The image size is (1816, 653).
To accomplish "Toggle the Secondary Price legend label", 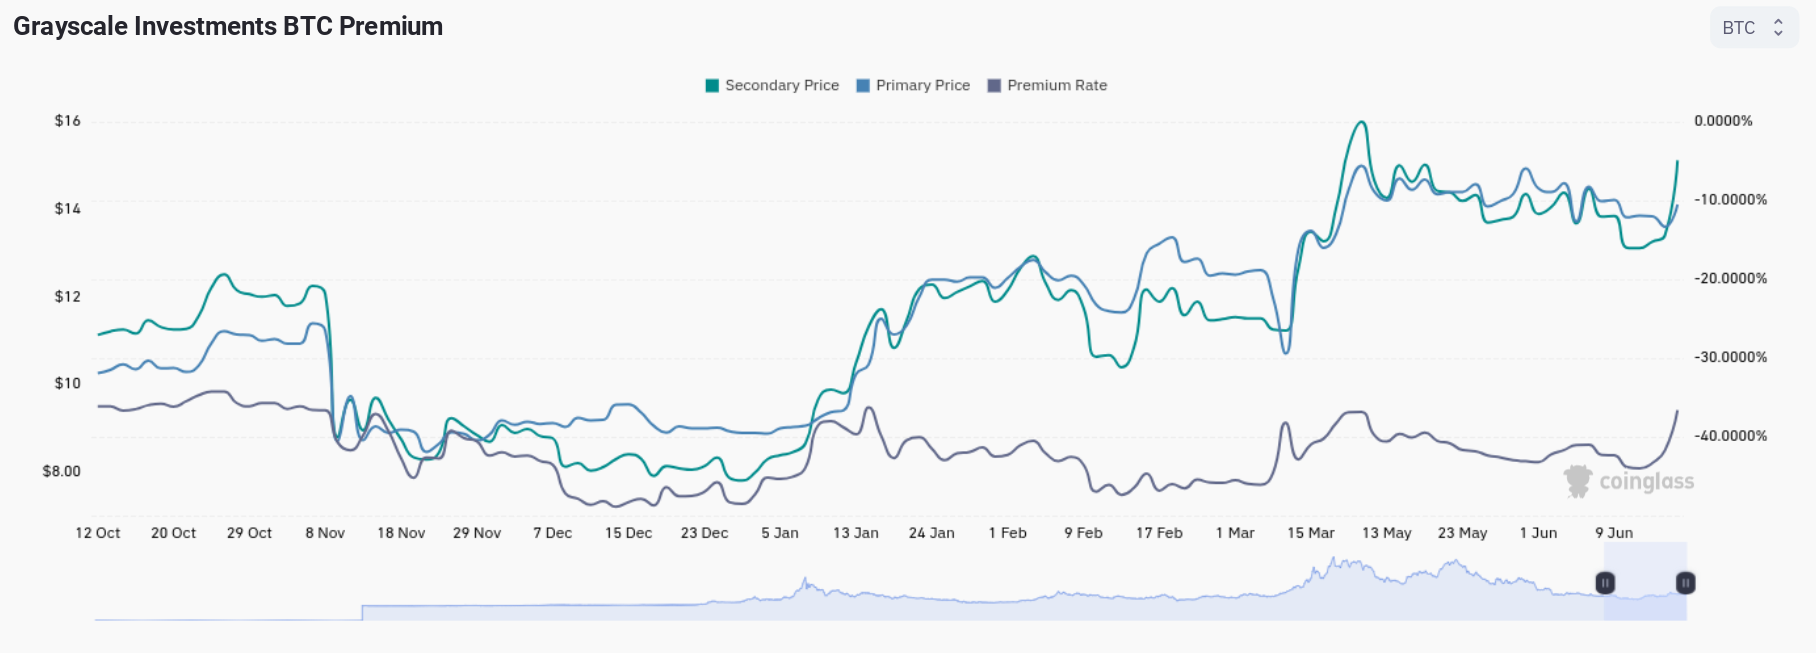I will pyautogui.click(x=781, y=85).
